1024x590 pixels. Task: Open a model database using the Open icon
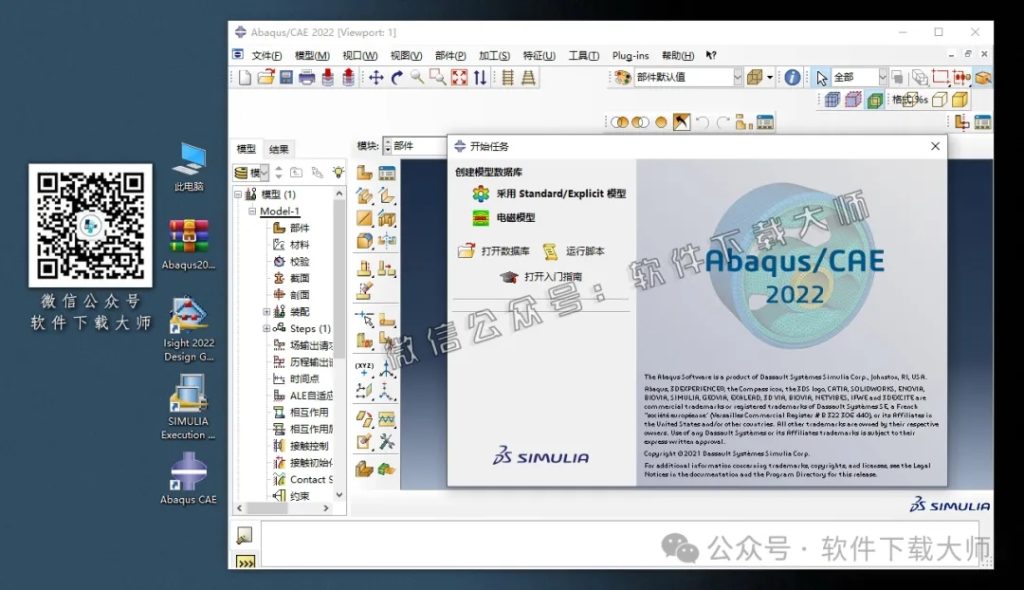click(265, 78)
